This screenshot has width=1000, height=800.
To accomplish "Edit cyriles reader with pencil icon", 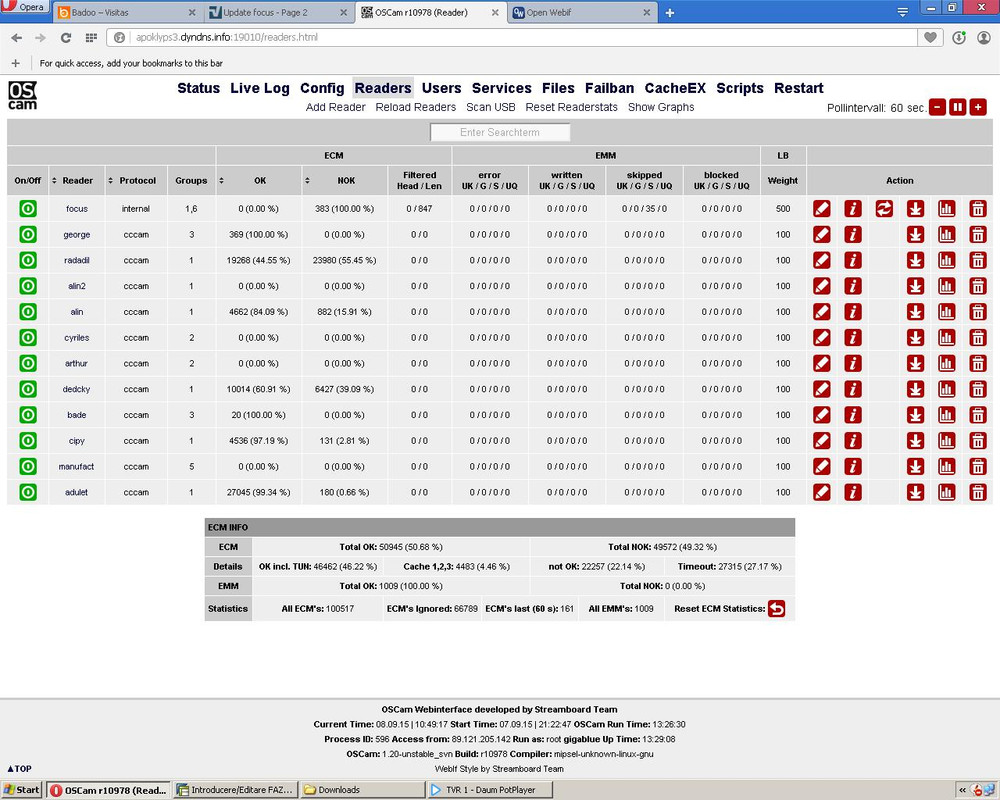I will tap(821, 337).
